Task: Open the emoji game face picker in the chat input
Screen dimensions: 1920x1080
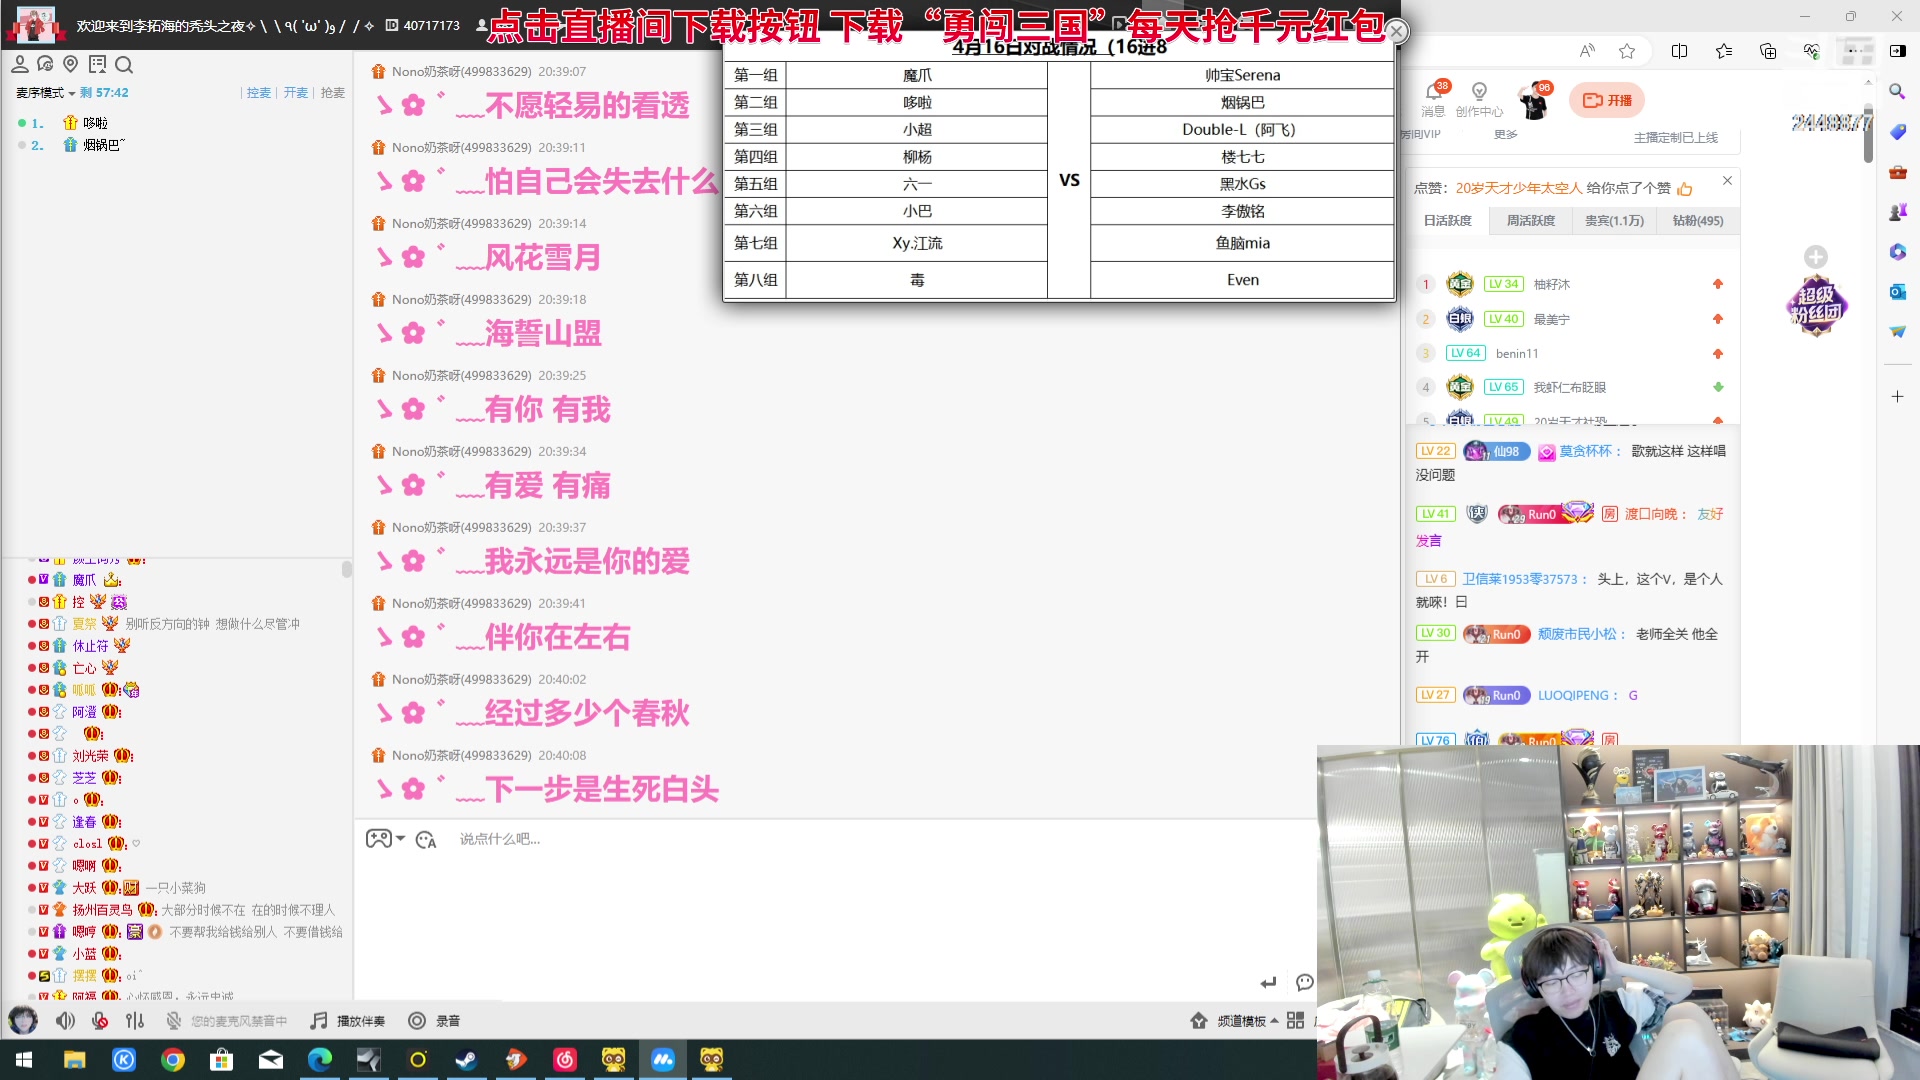Action: 378,839
